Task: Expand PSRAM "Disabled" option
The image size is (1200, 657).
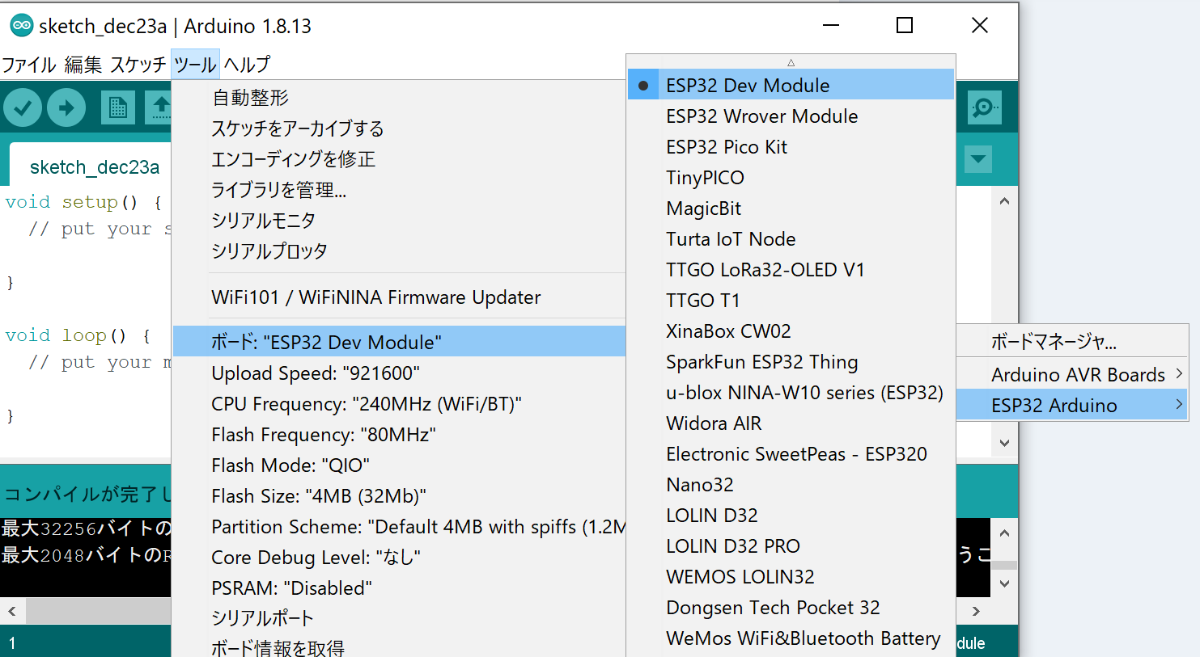Action: coord(400,588)
